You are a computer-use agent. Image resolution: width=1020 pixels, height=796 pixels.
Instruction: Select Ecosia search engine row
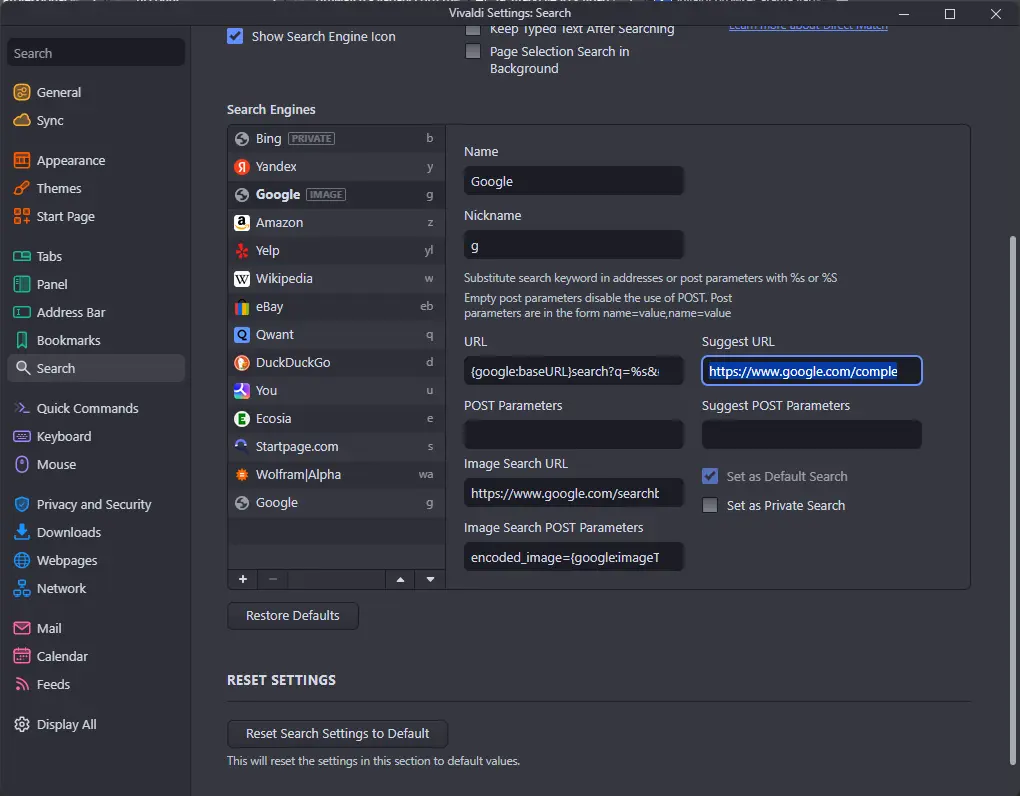click(x=336, y=418)
